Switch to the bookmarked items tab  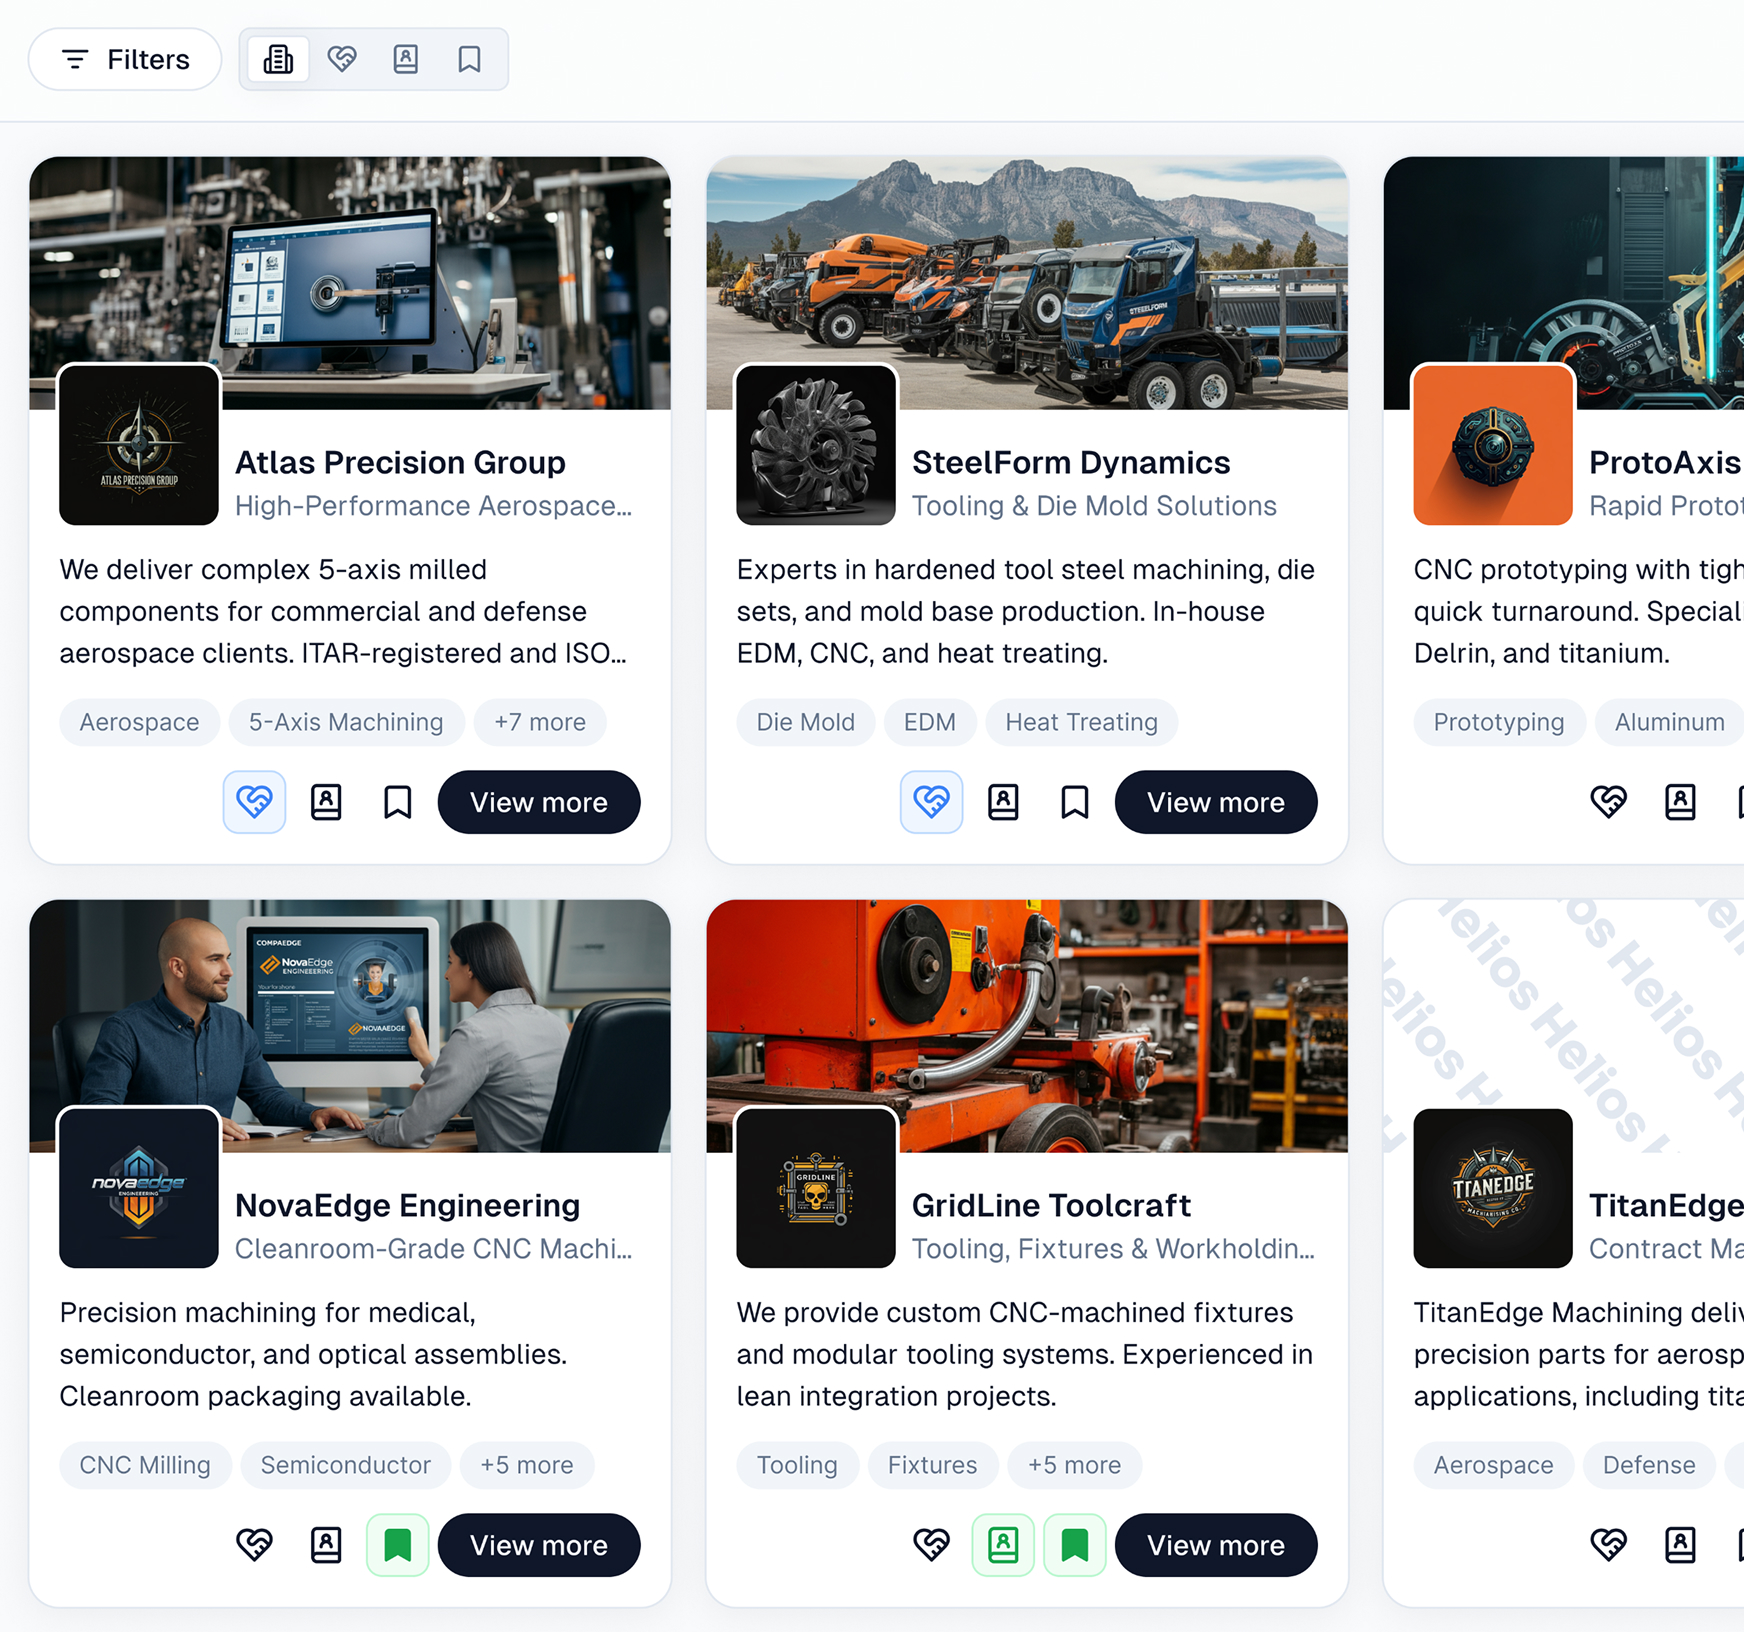point(469,60)
